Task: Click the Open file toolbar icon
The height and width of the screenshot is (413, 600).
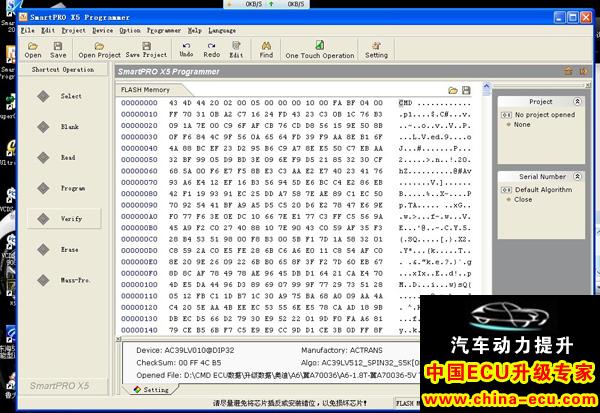Action: (x=33, y=50)
